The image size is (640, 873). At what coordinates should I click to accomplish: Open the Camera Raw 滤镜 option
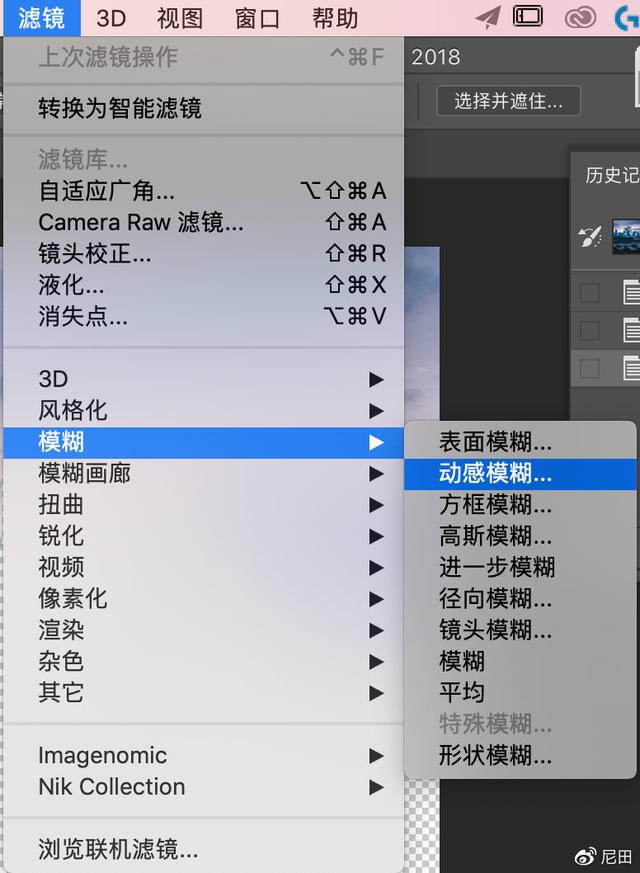point(140,222)
